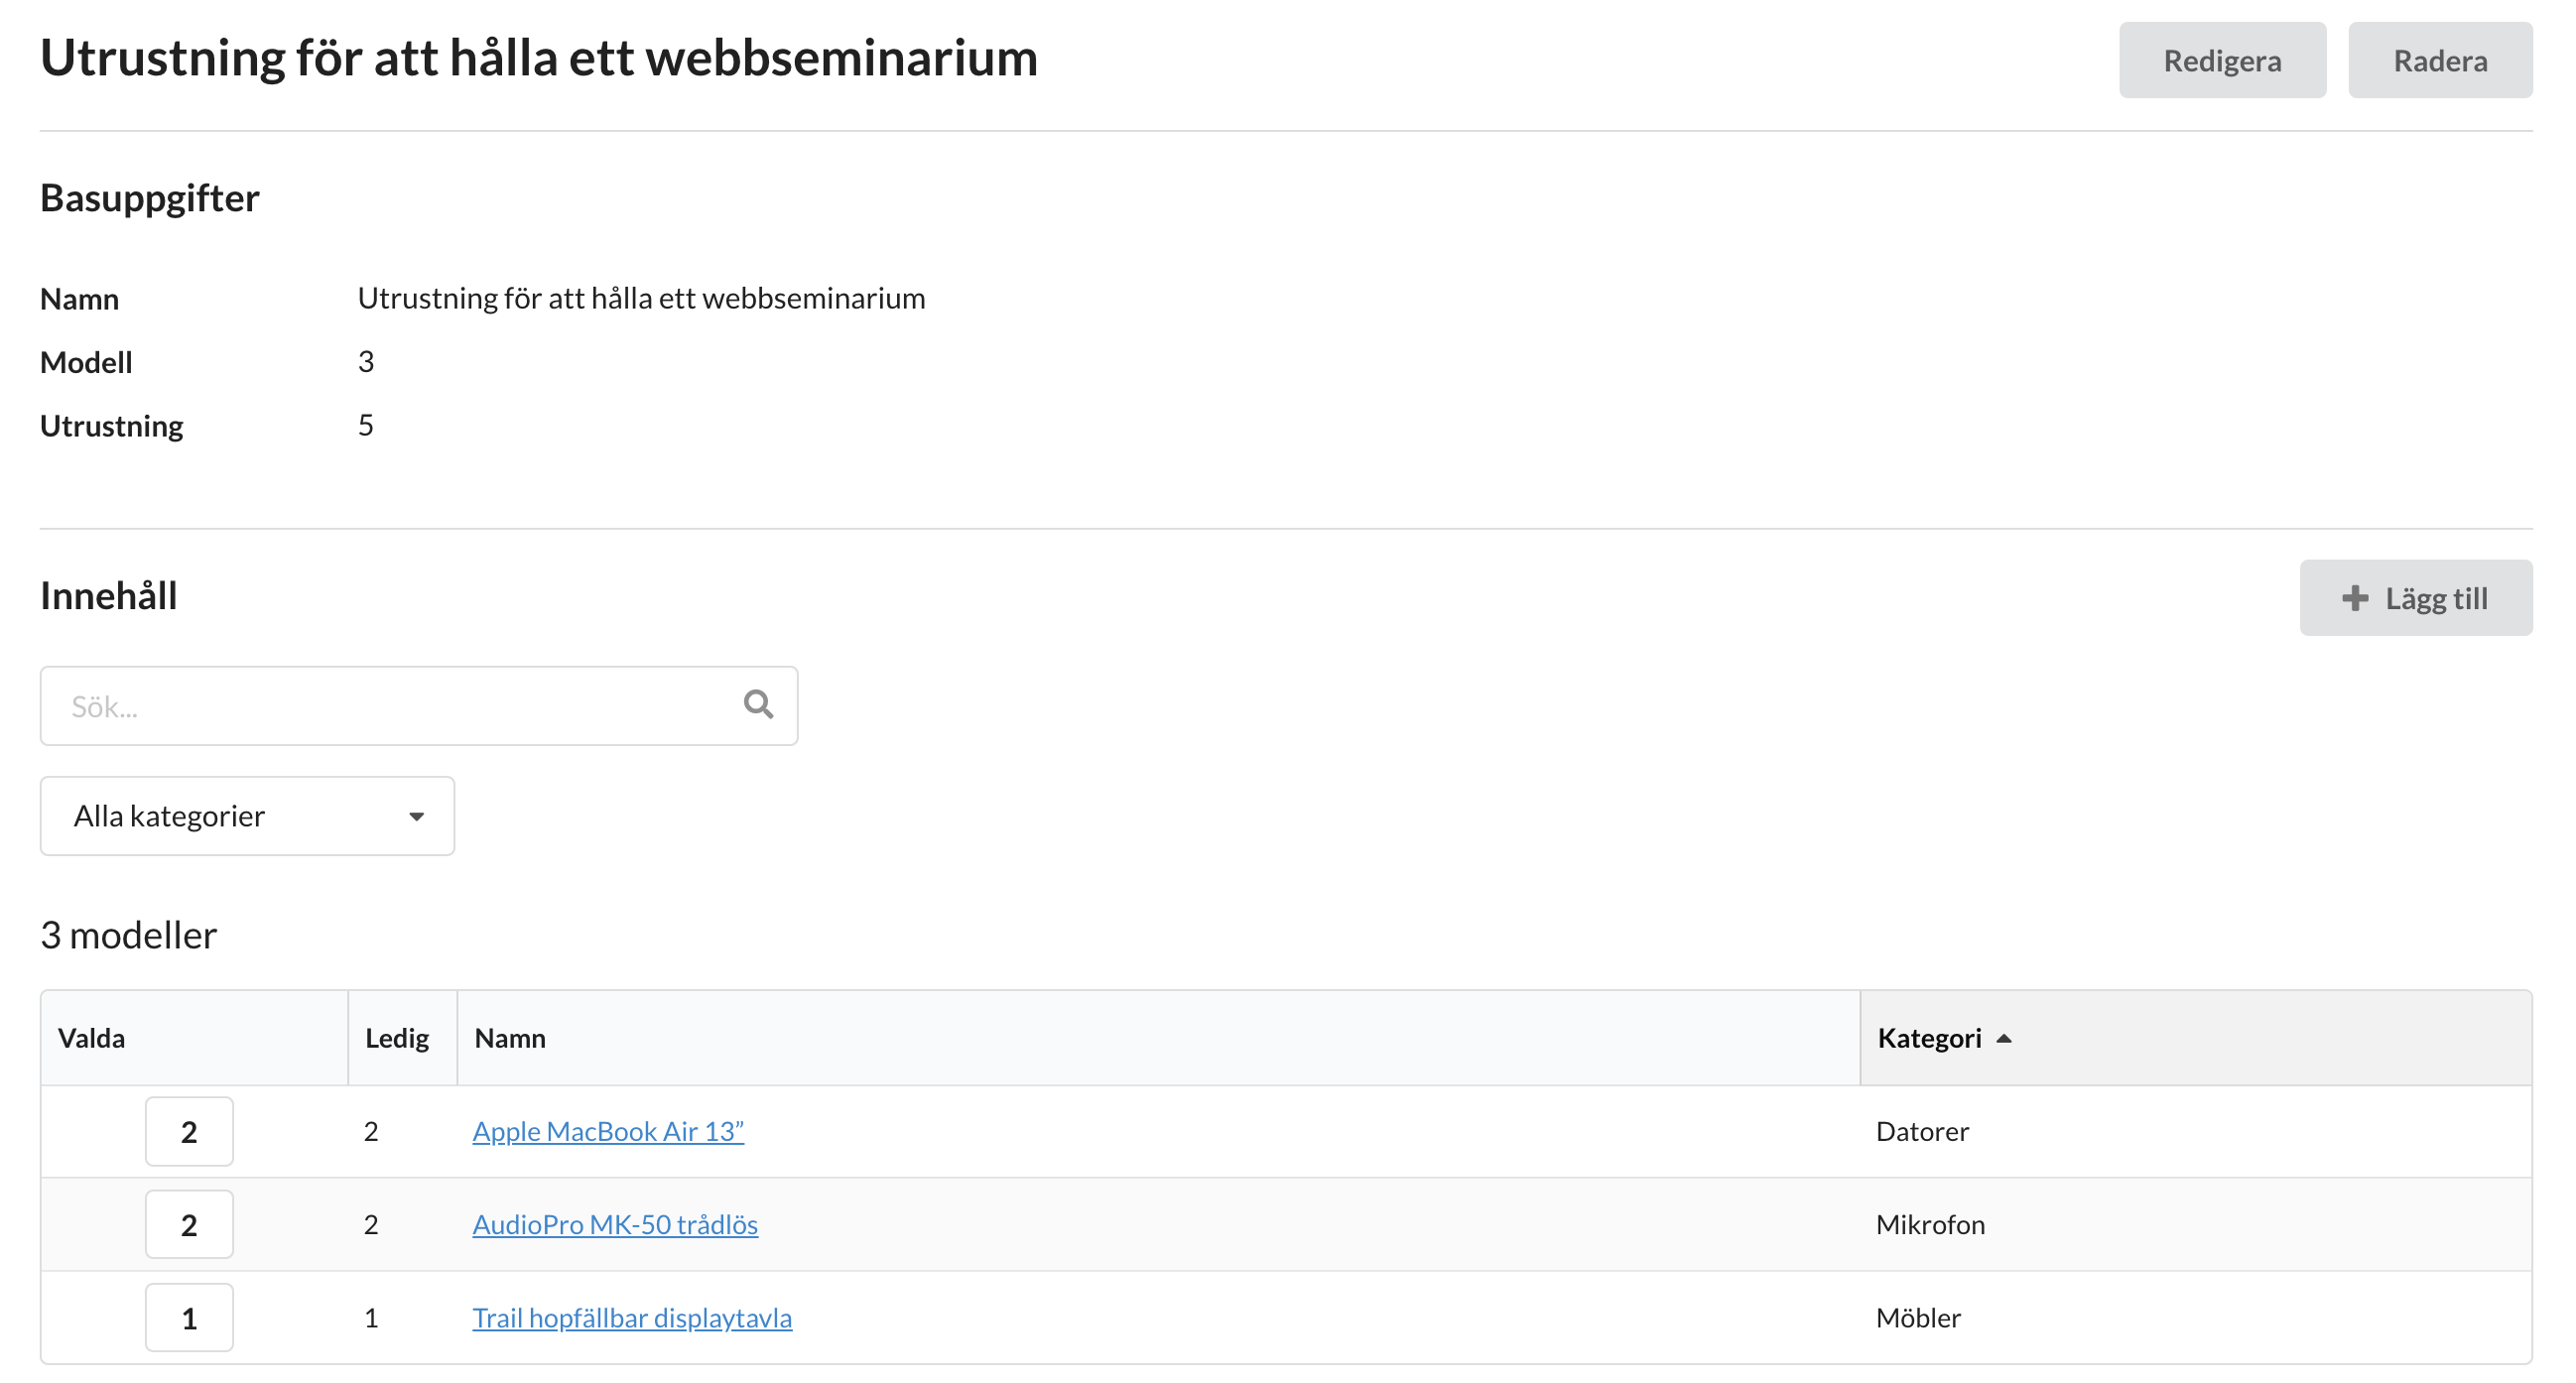Sort table by Kategori column header
The width and height of the screenshot is (2576, 1383).
pos(1929,1038)
